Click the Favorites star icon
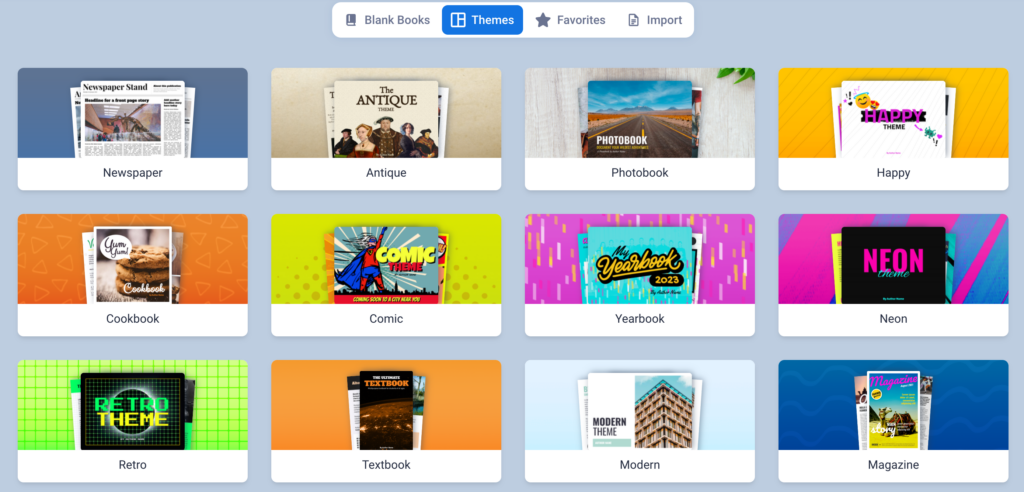 click(x=543, y=20)
